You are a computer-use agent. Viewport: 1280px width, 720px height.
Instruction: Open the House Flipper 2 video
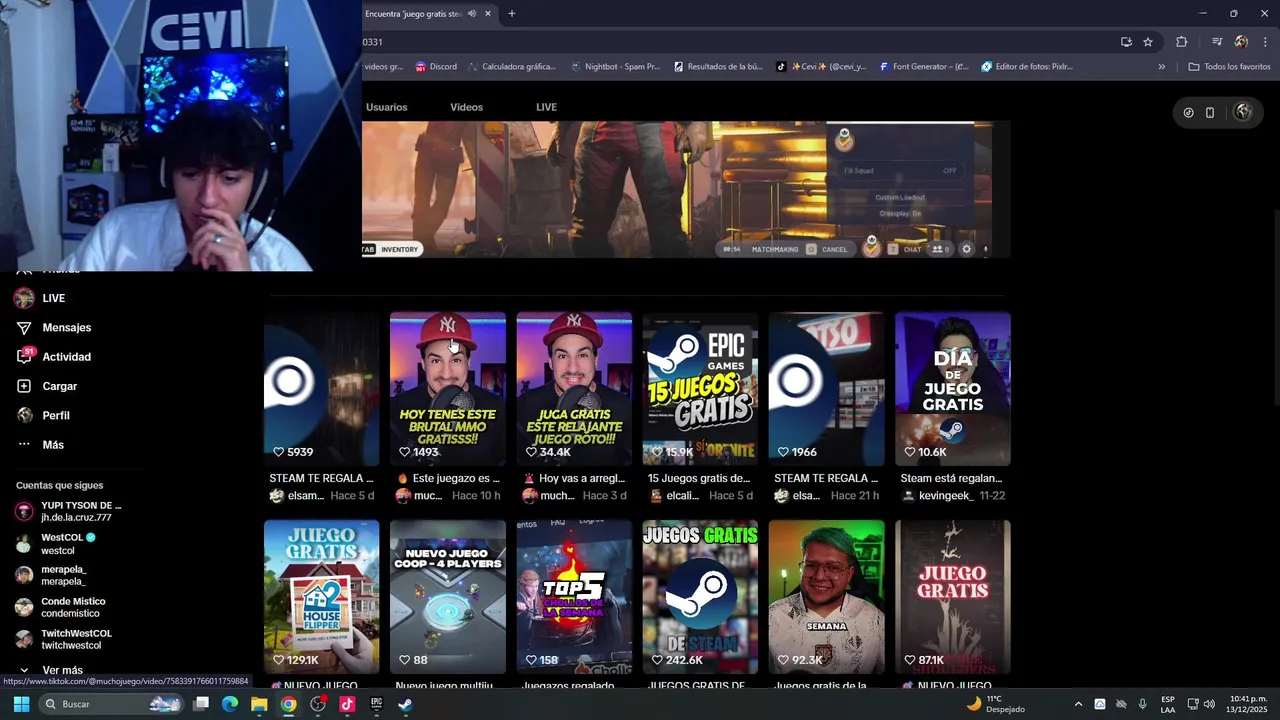[x=322, y=597]
